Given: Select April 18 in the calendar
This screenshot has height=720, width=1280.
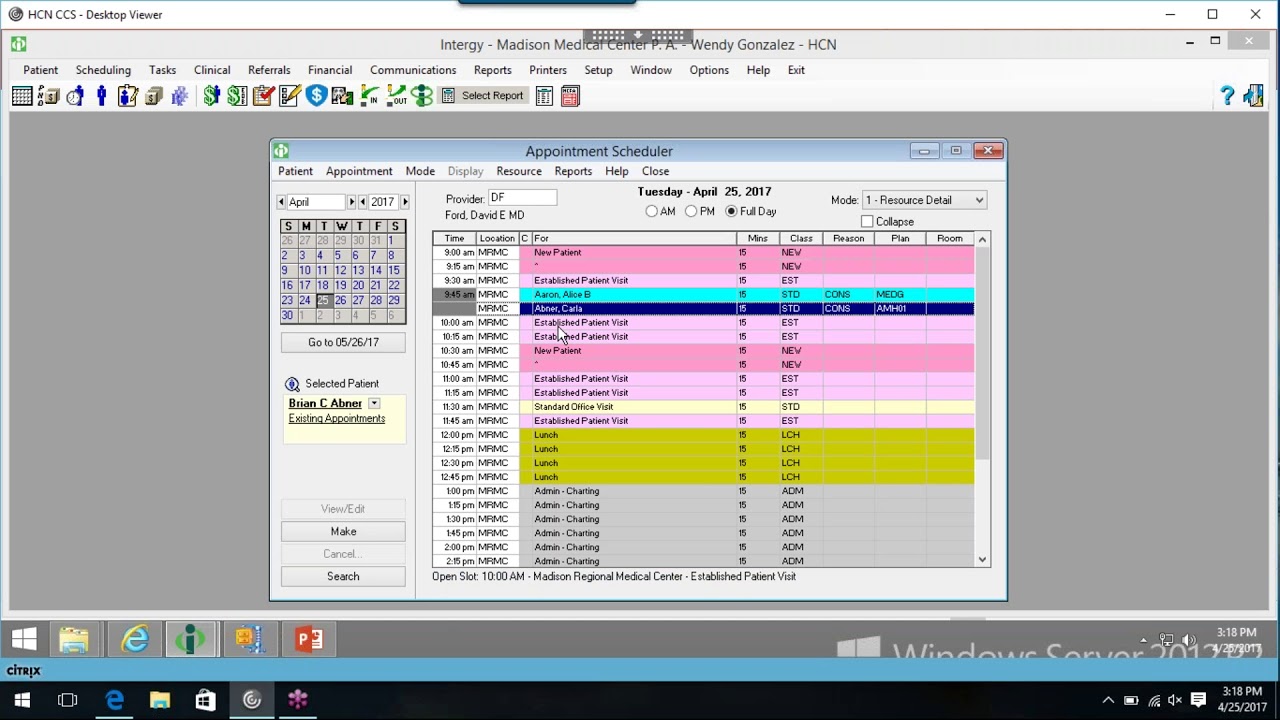Looking at the screenshot, I should tap(322, 286).
